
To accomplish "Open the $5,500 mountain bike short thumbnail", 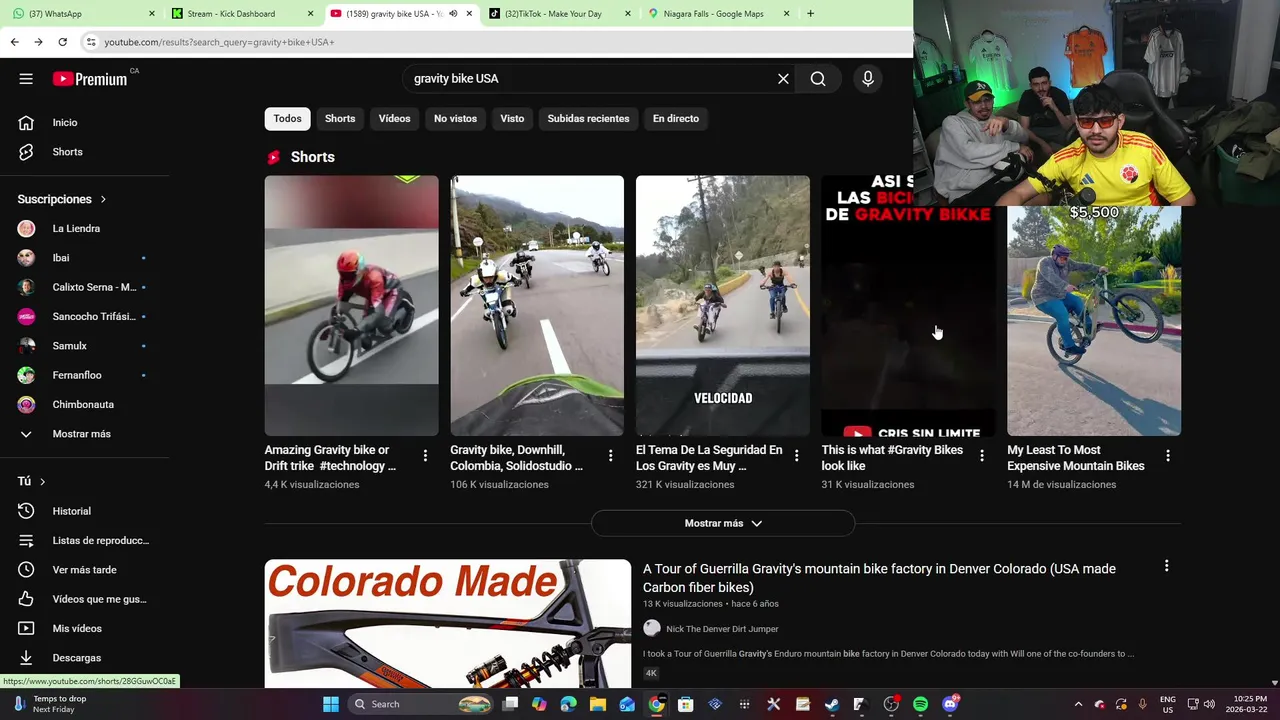I will coord(1094,320).
